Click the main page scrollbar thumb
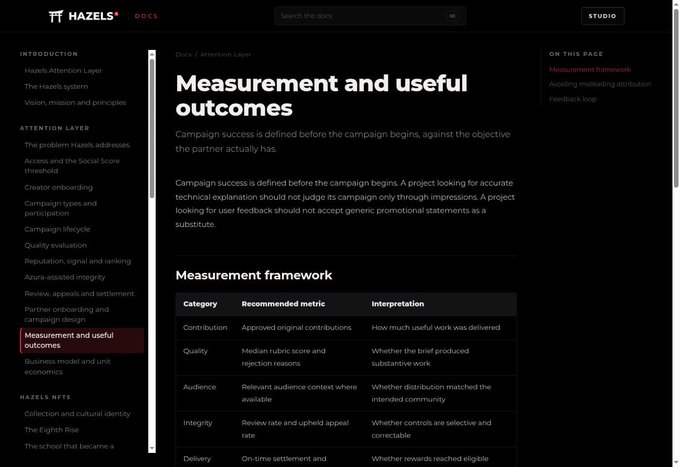Viewport: 680px width, 467px height. coord(676,98)
